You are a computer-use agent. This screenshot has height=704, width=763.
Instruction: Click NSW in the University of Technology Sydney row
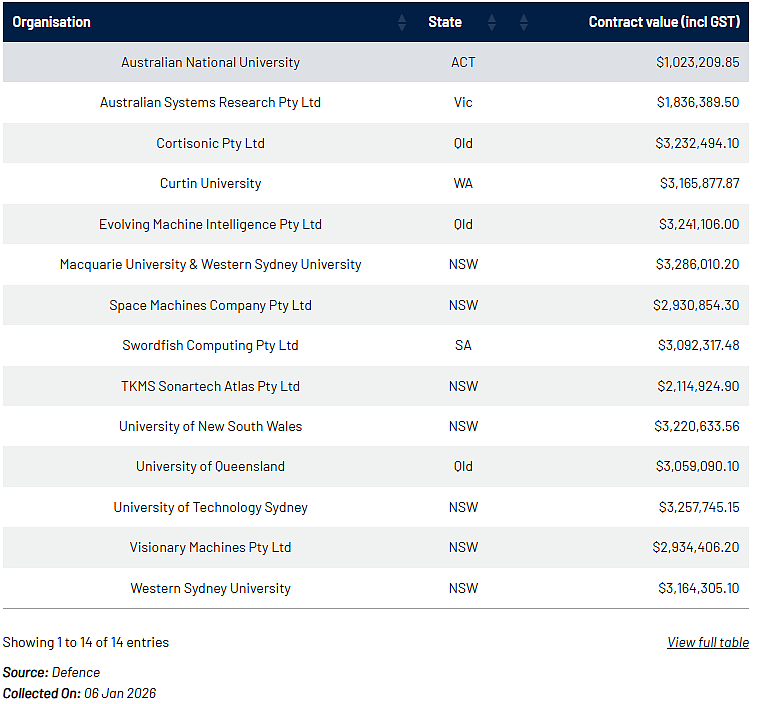[x=463, y=507]
